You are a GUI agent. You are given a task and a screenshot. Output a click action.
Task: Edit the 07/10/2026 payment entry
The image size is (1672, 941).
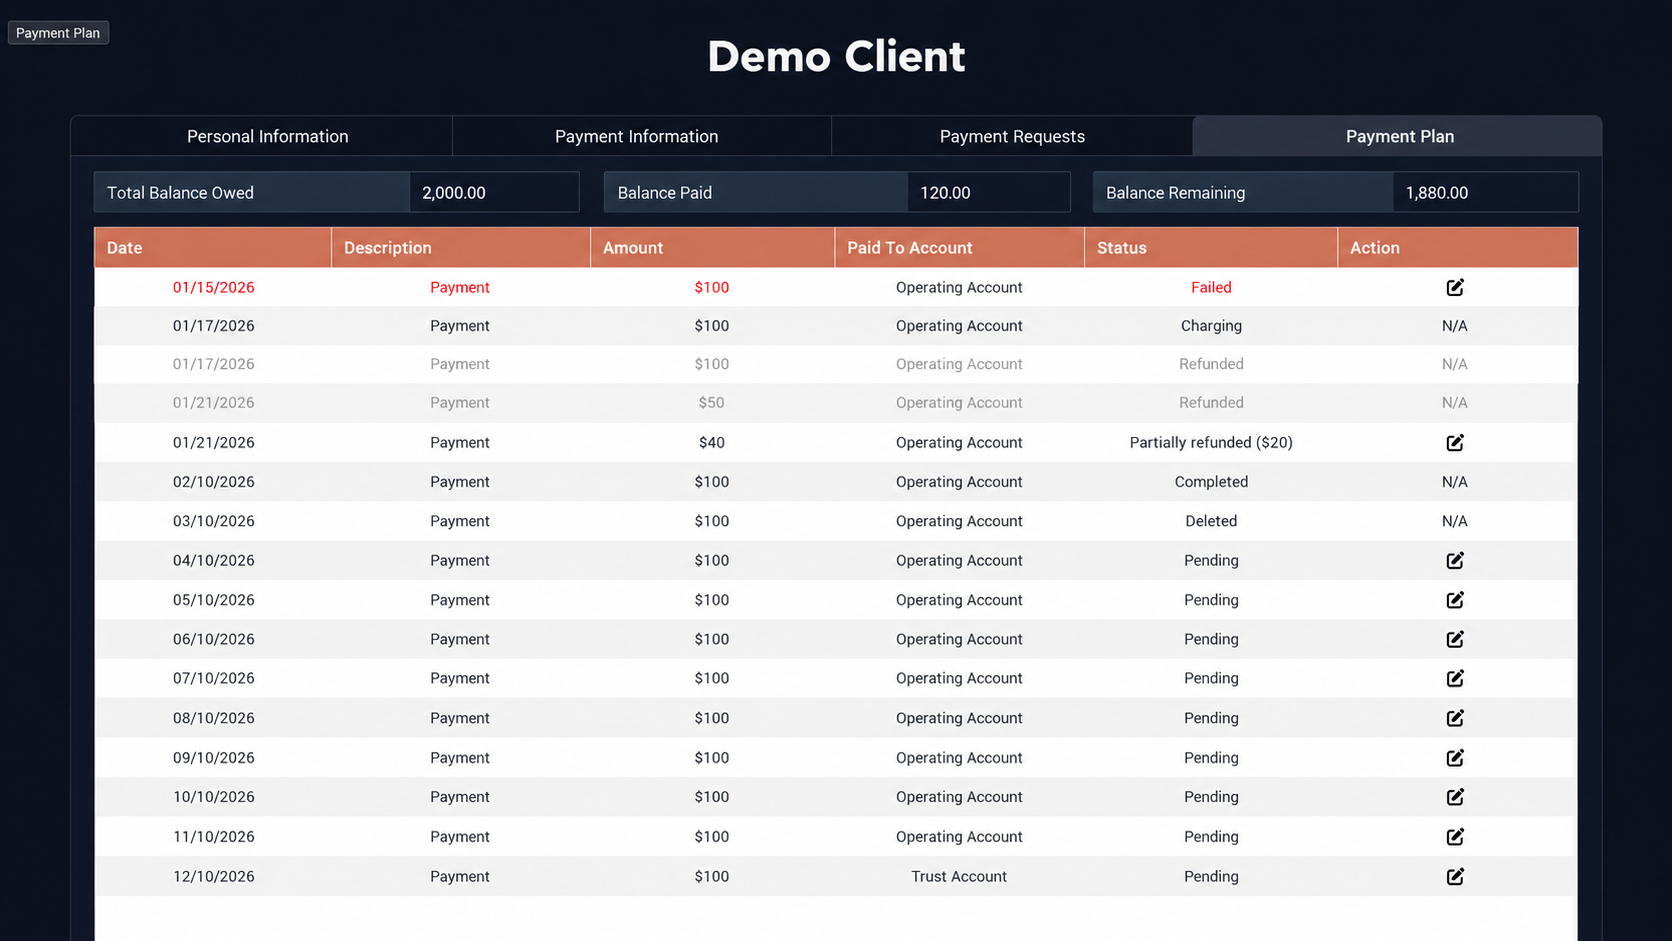[x=1455, y=678]
